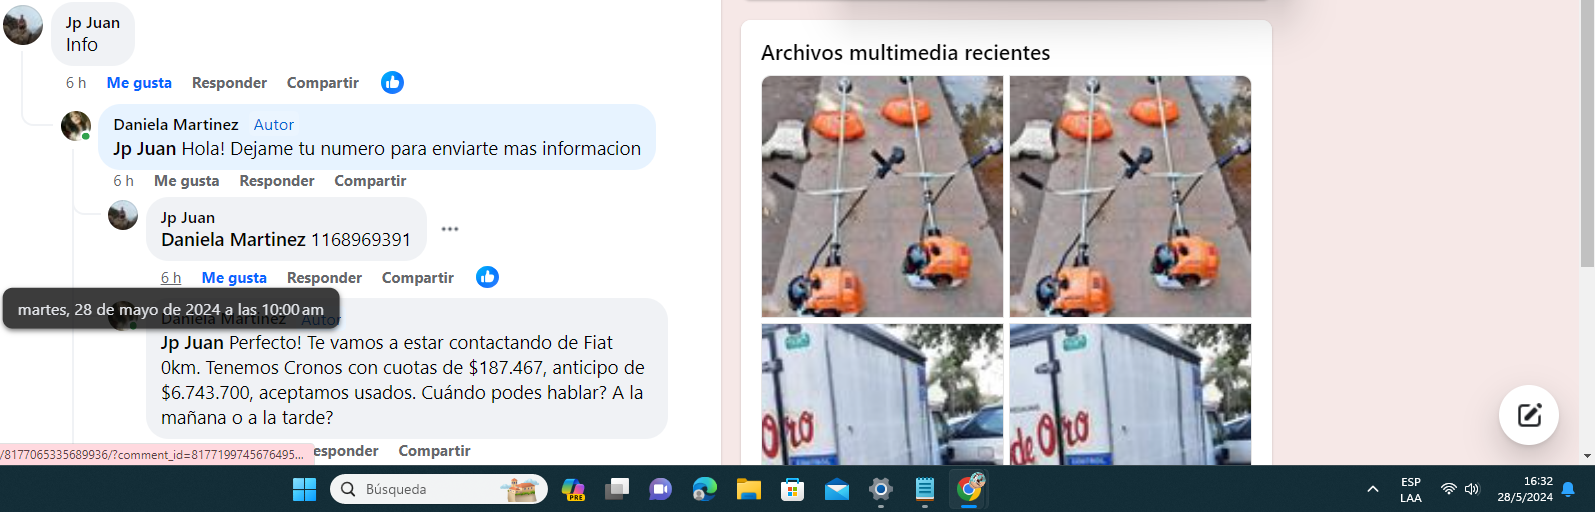Switch the ESP LAA input language
Screen dimensions: 1595x512
[x=1411, y=489]
